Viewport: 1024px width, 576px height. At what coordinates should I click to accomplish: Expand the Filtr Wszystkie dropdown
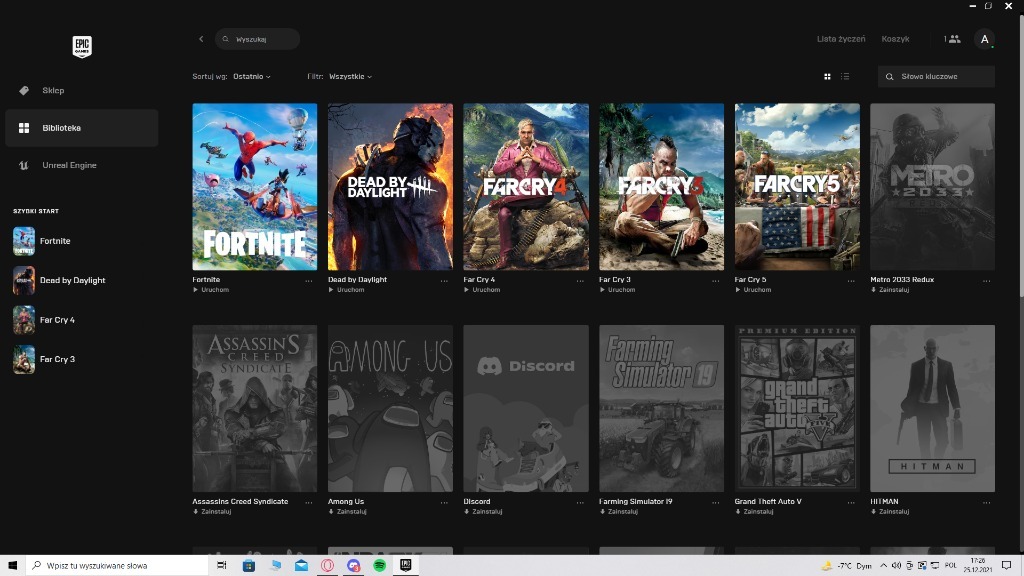pyautogui.click(x=350, y=76)
